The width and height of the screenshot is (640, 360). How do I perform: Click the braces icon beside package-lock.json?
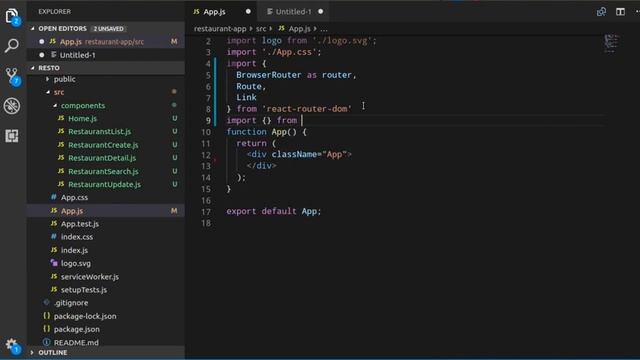[47, 316]
